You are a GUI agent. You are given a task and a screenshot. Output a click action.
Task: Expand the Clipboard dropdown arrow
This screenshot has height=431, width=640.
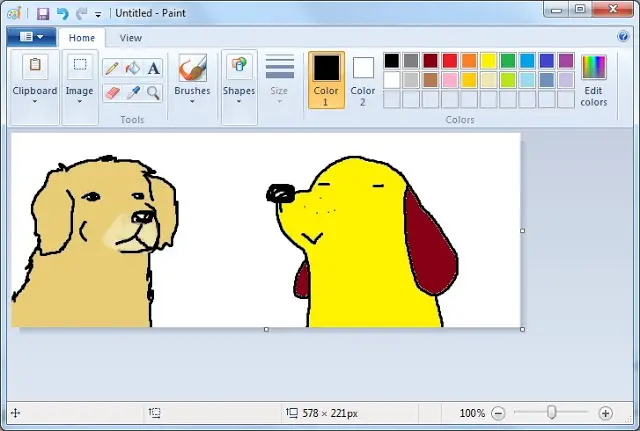35,101
